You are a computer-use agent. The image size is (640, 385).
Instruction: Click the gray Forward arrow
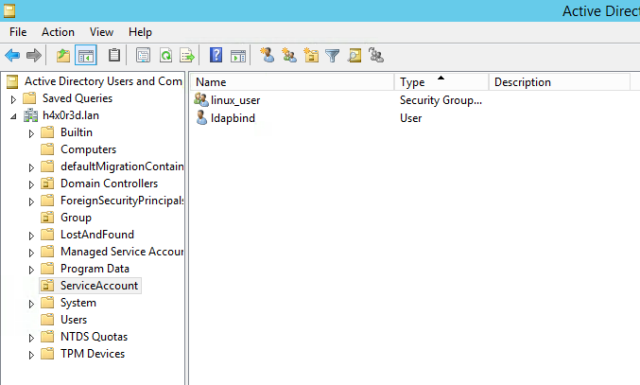pos(33,55)
